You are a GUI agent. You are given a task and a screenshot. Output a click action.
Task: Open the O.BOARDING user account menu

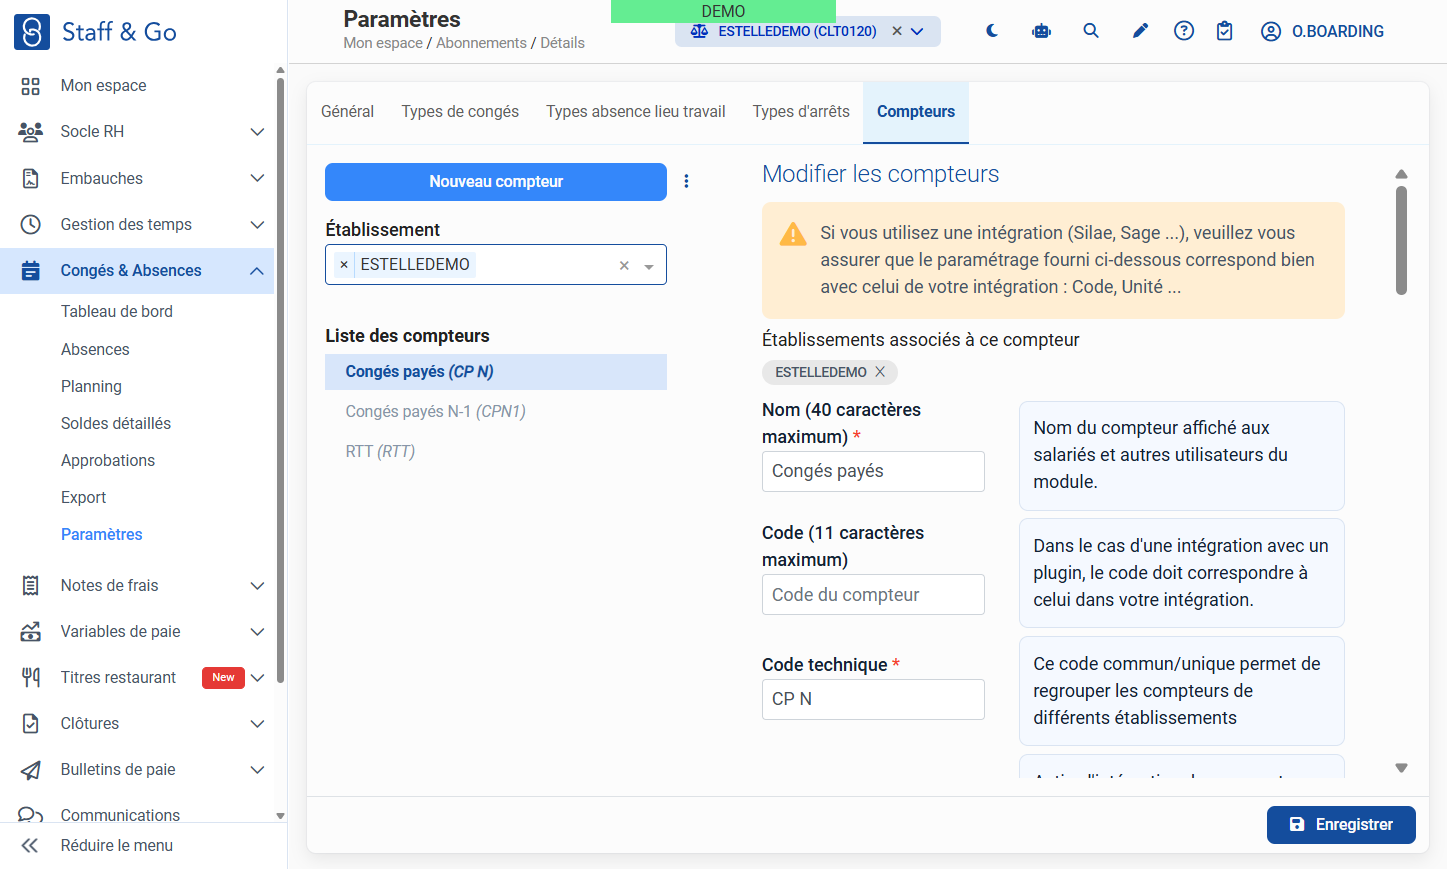(x=1322, y=31)
